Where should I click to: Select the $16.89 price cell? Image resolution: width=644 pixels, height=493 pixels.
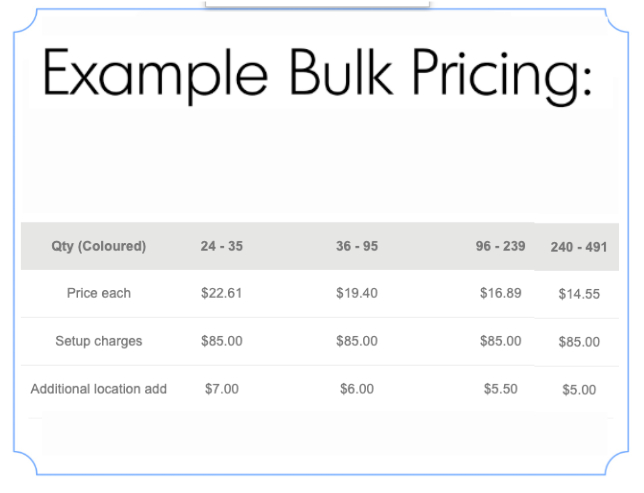[x=500, y=293]
